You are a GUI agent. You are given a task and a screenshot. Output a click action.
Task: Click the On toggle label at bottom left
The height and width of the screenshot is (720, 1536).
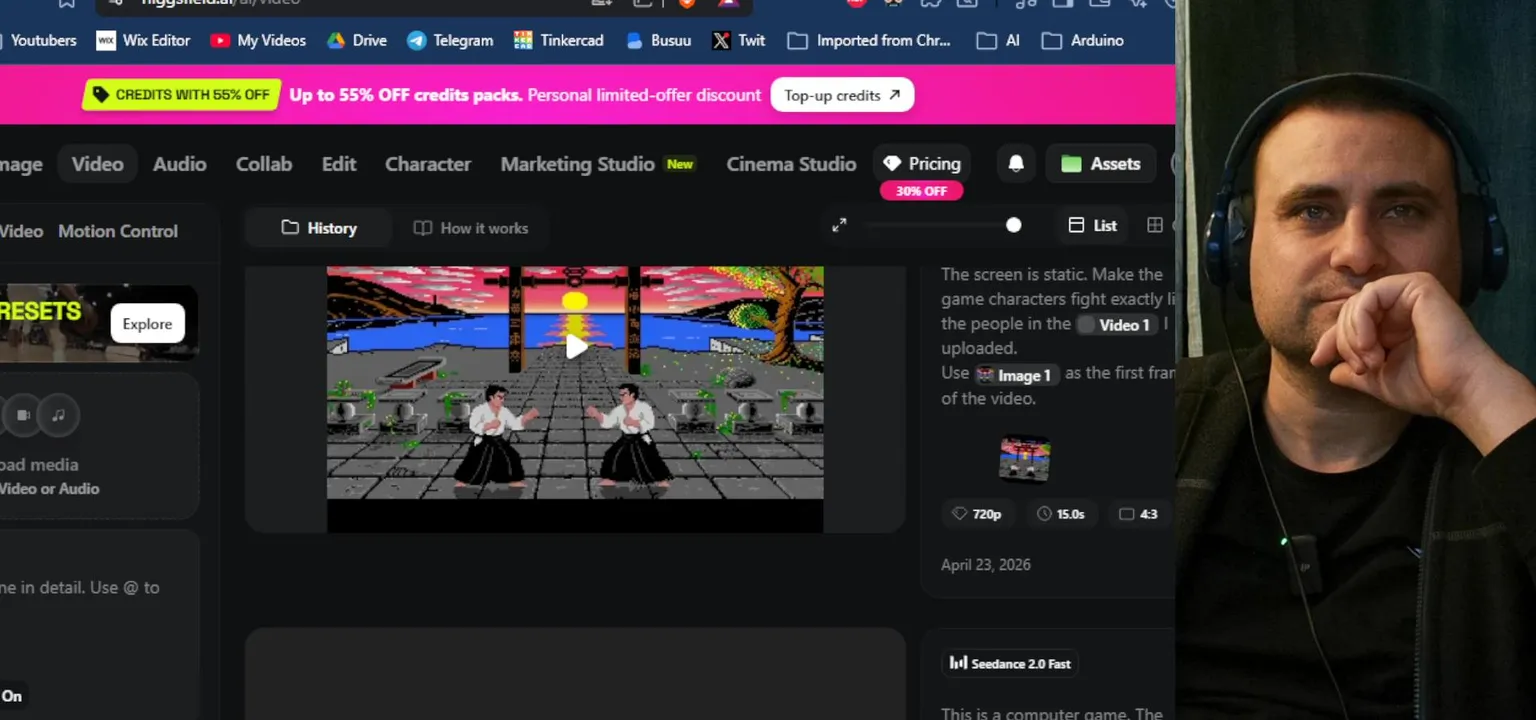coord(12,696)
